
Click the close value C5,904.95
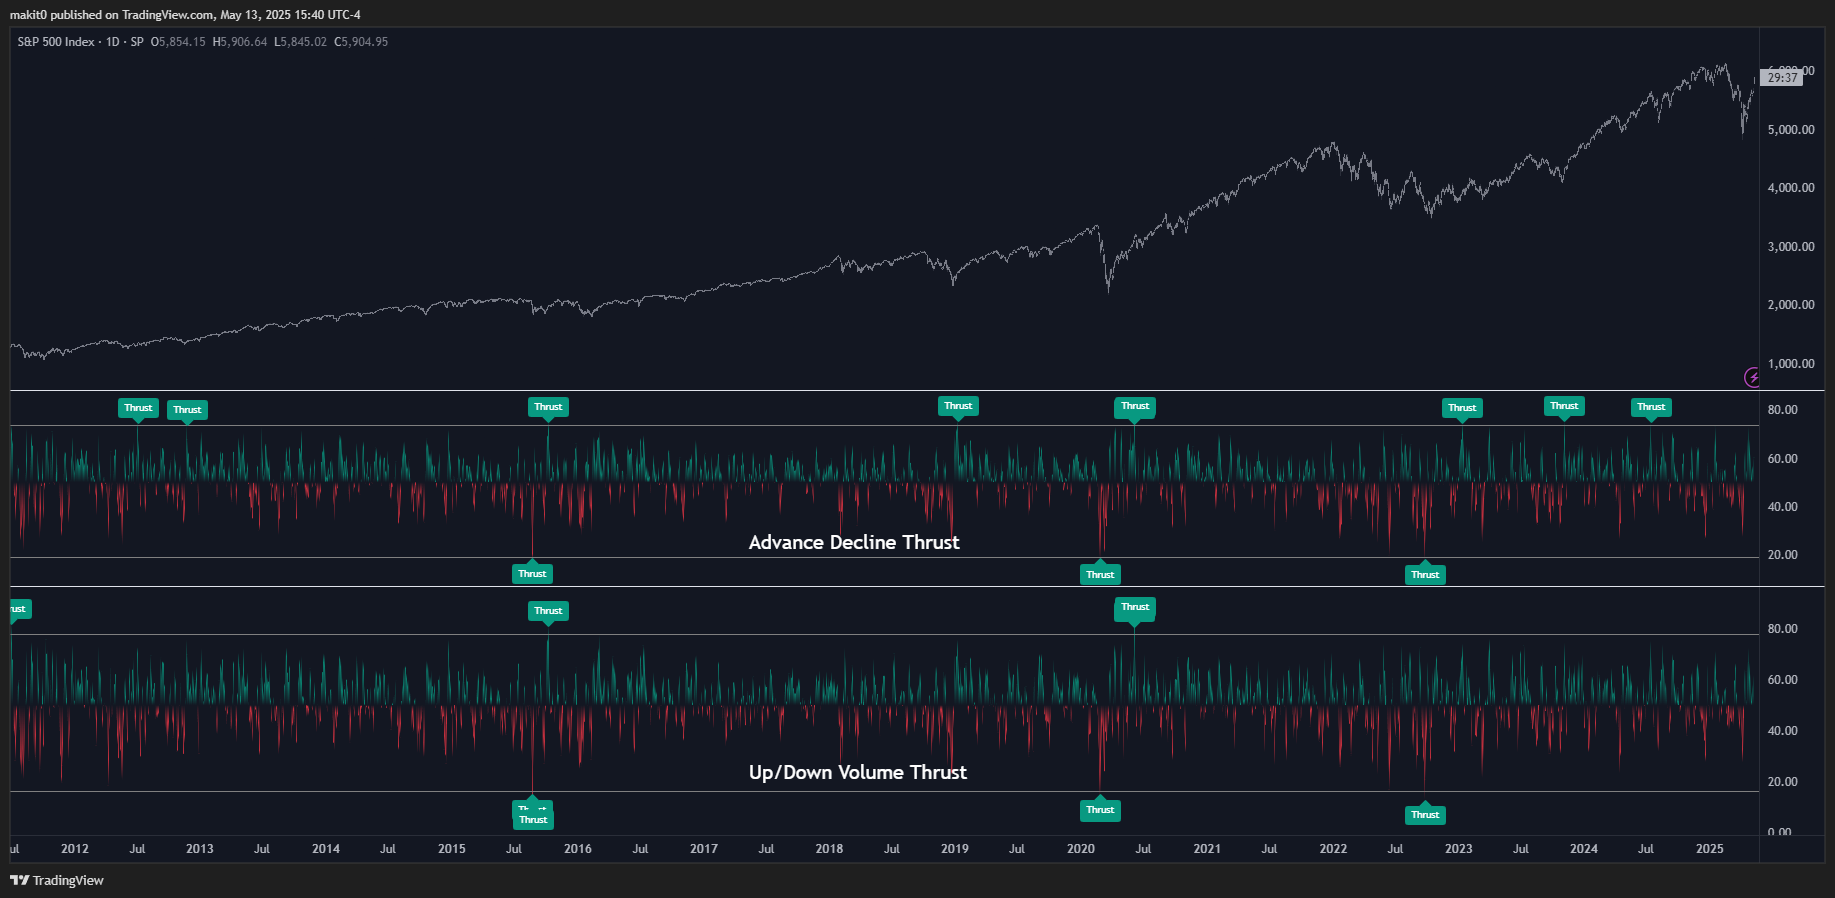(361, 42)
